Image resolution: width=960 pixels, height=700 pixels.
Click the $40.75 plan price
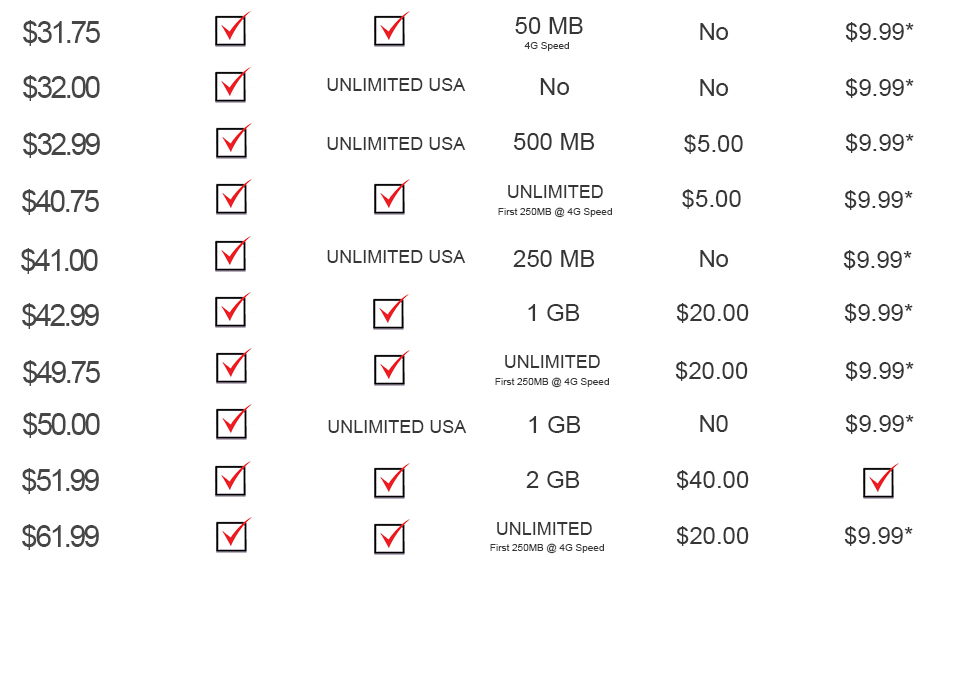click(60, 201)
